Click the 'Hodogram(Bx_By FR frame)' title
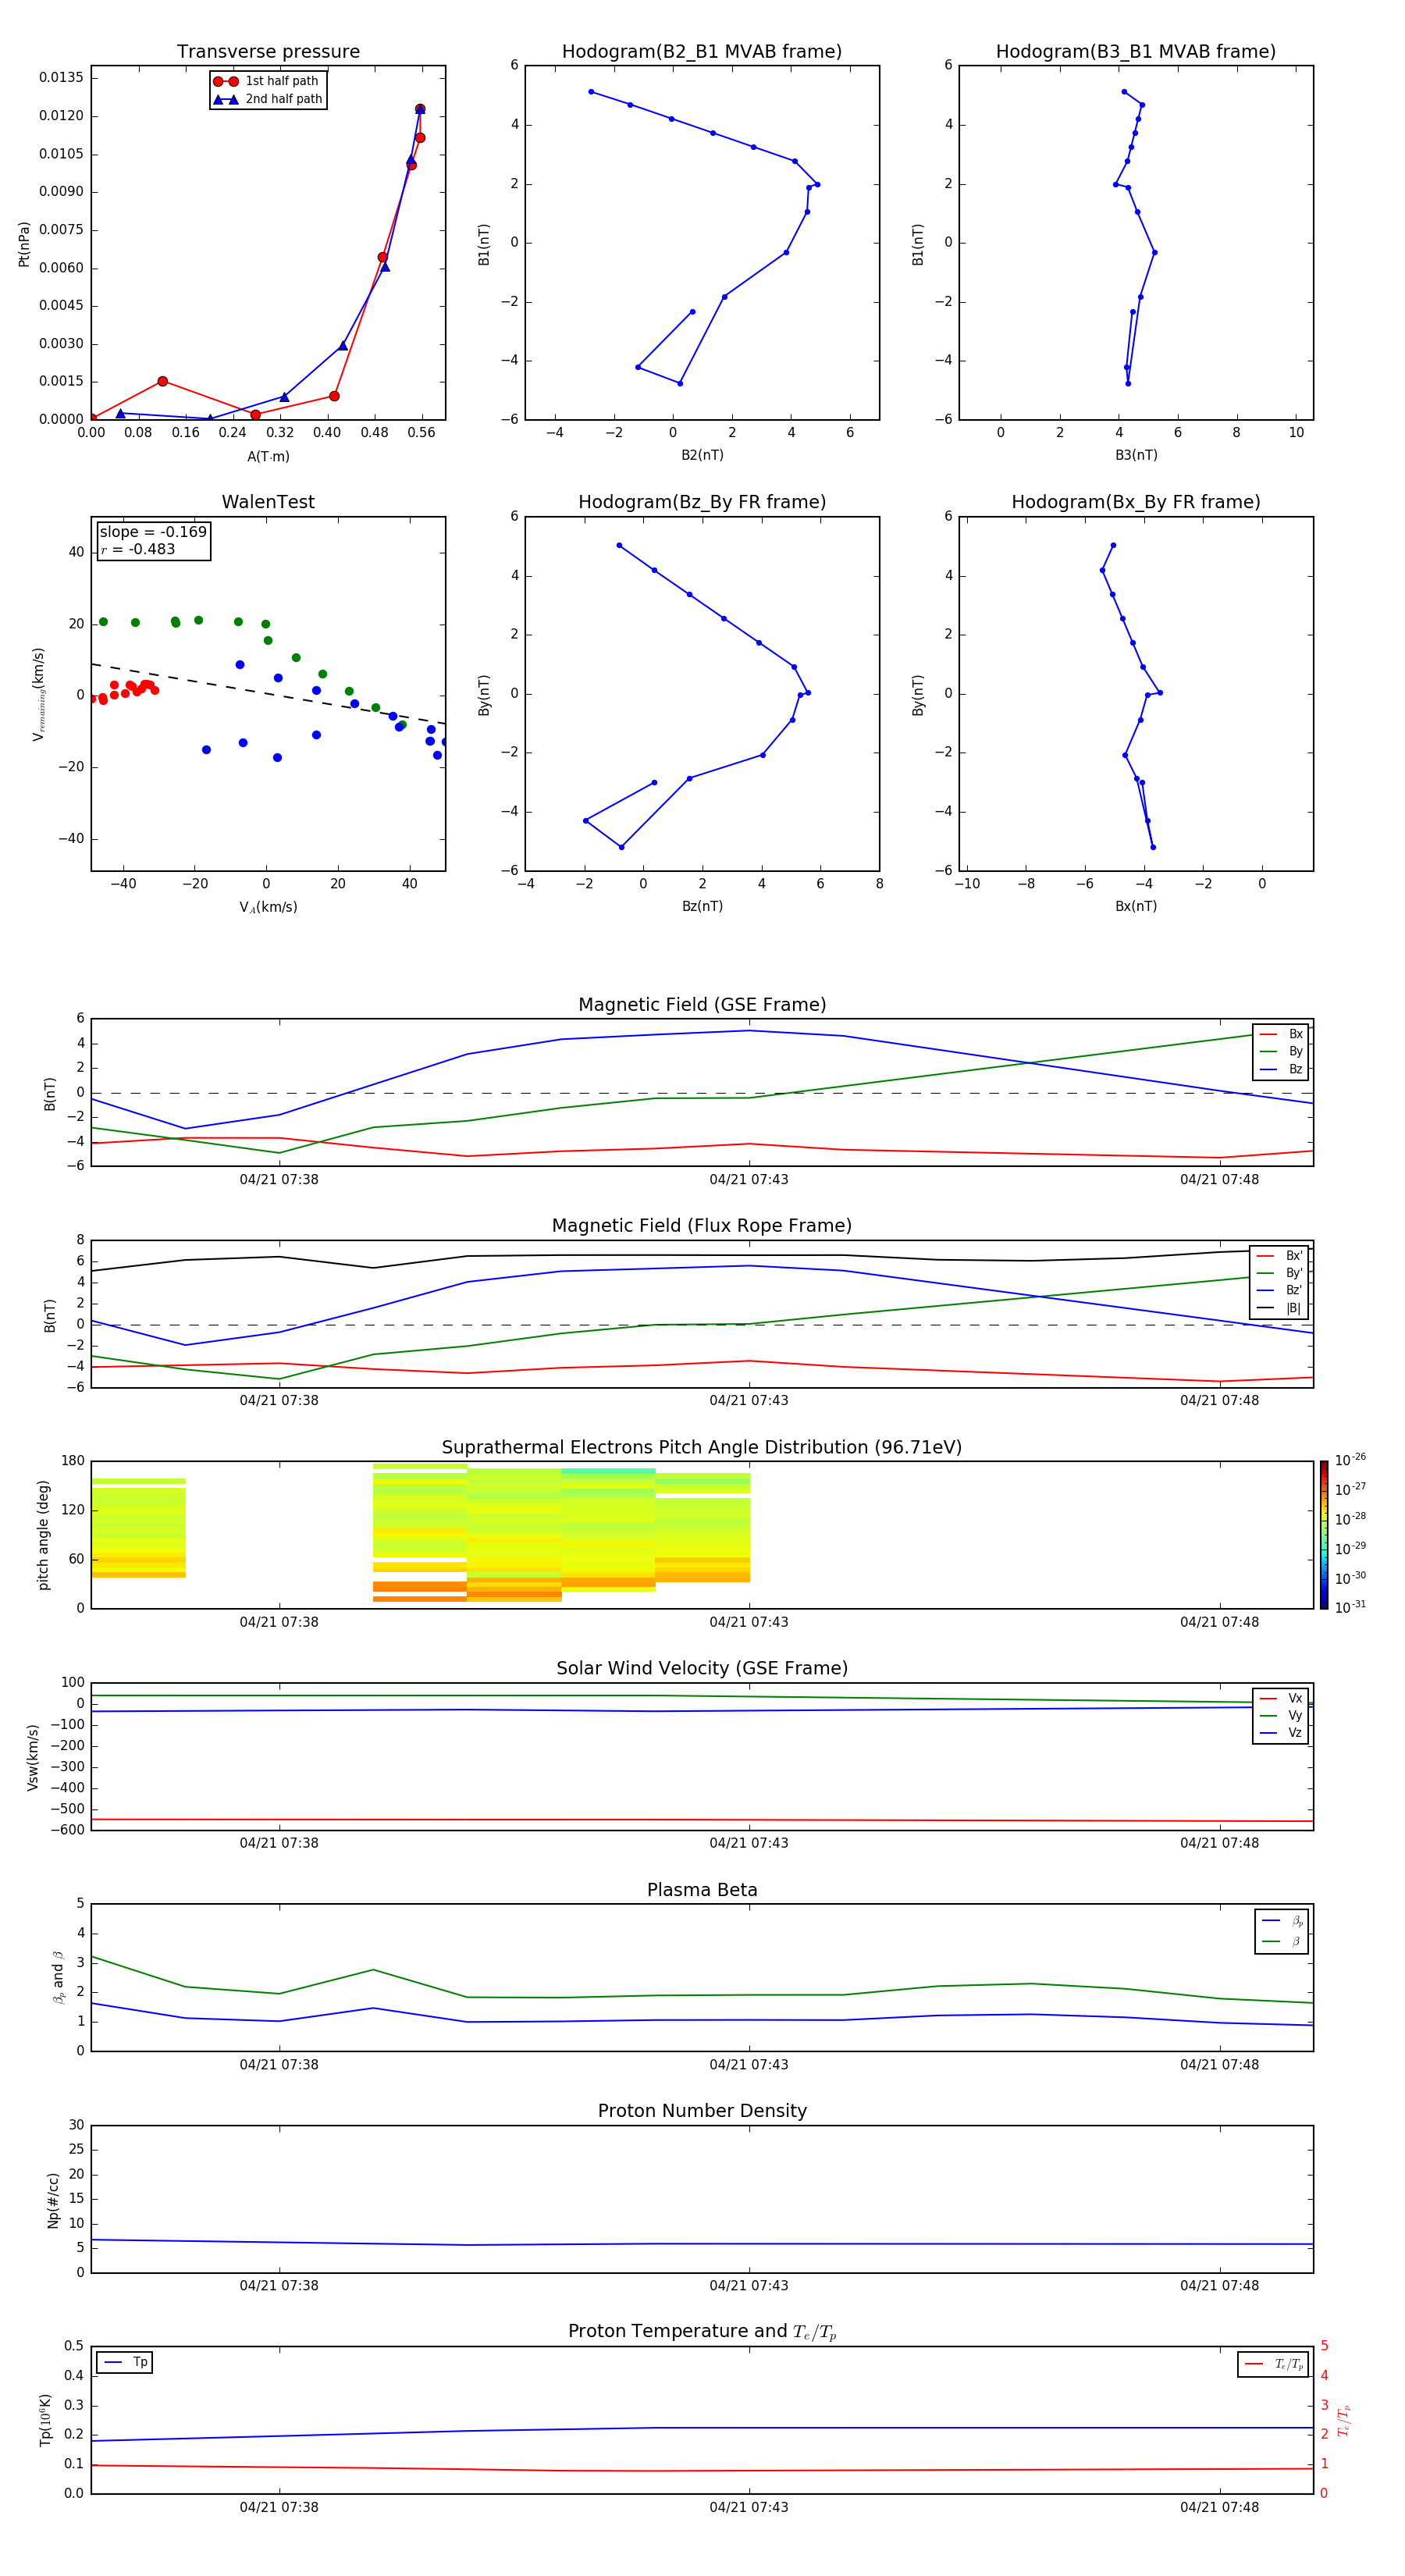The width and height of the screenshot is (1405, 2576). [x=1136, y=502]
